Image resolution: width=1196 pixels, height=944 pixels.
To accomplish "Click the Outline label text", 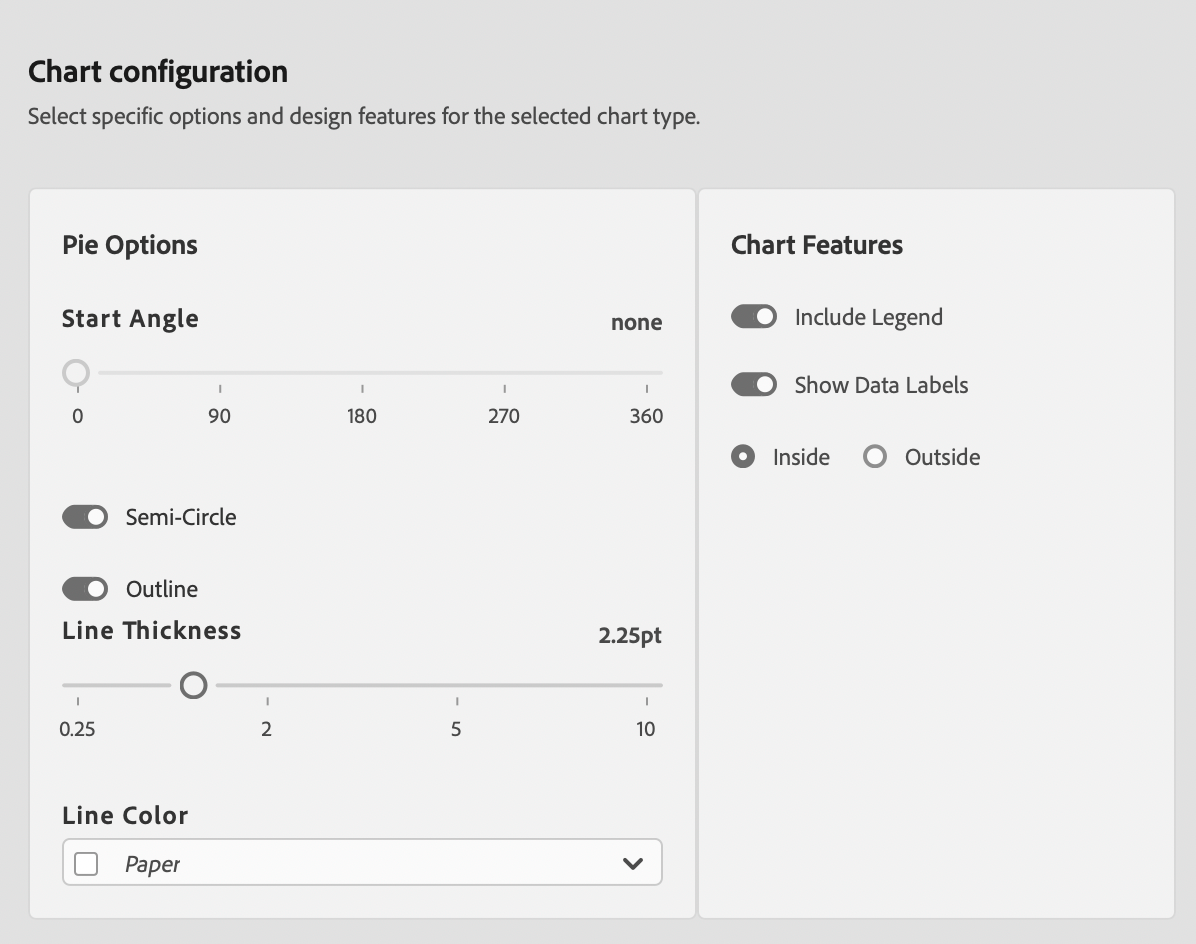I will coord(162,589).
